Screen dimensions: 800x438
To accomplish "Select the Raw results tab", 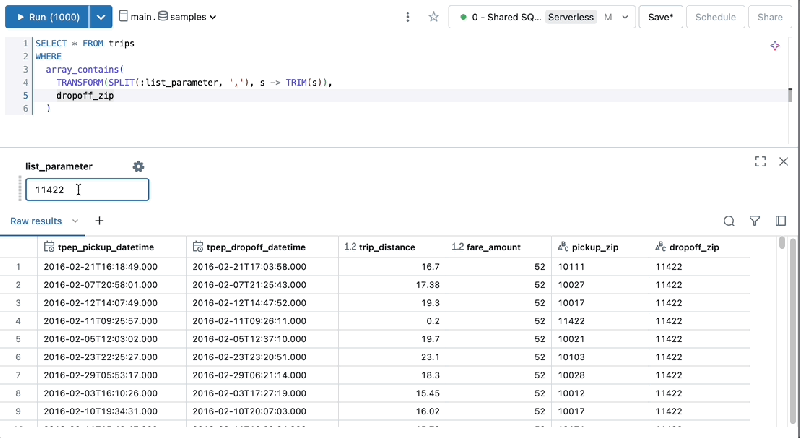I will (36, 221).
